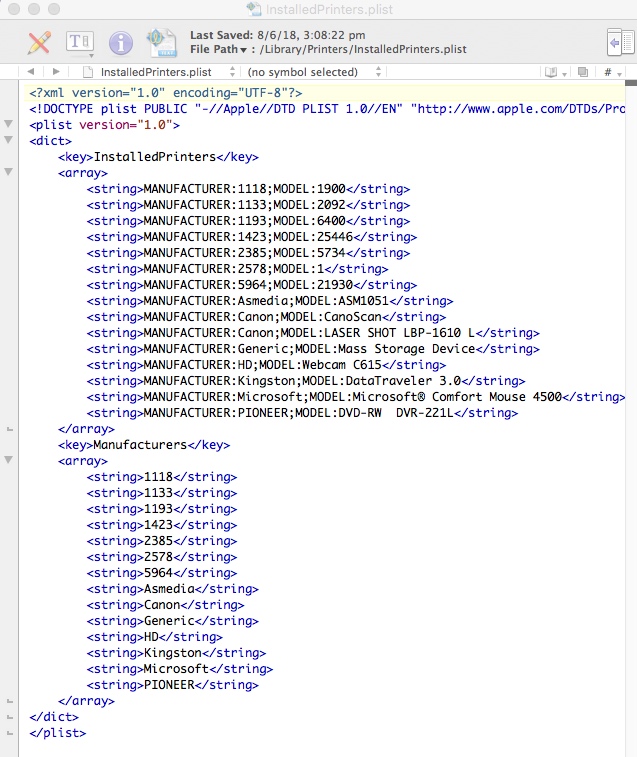This screenshot has height=757, width=637.
Task: Open the book counterpart menu icon
Action: click(x=555, y=72)
